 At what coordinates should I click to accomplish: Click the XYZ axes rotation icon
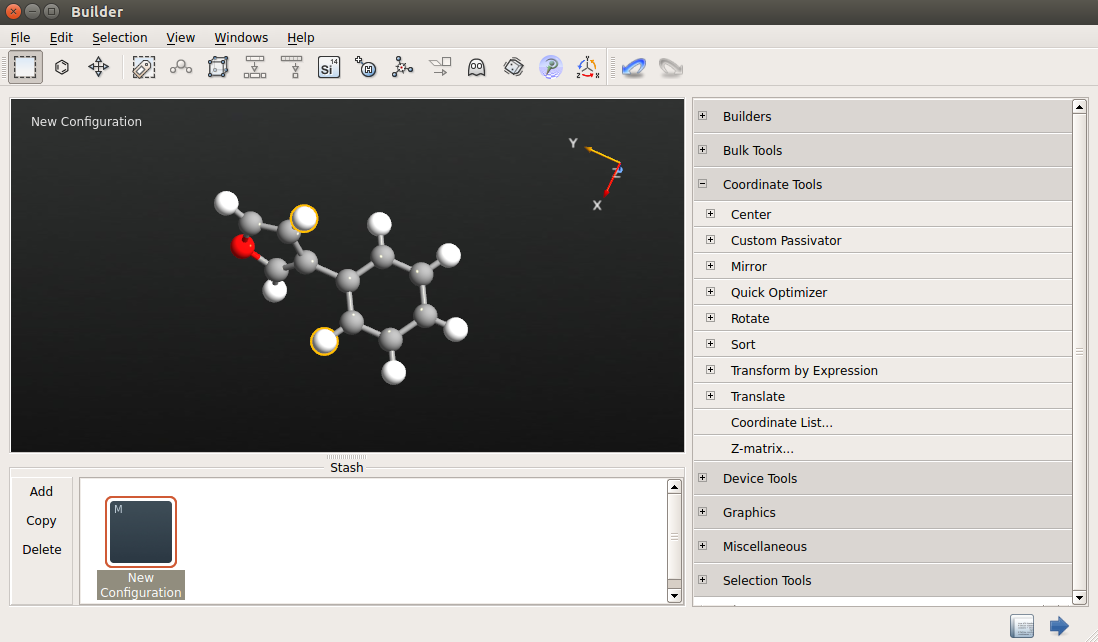(588, 67)
